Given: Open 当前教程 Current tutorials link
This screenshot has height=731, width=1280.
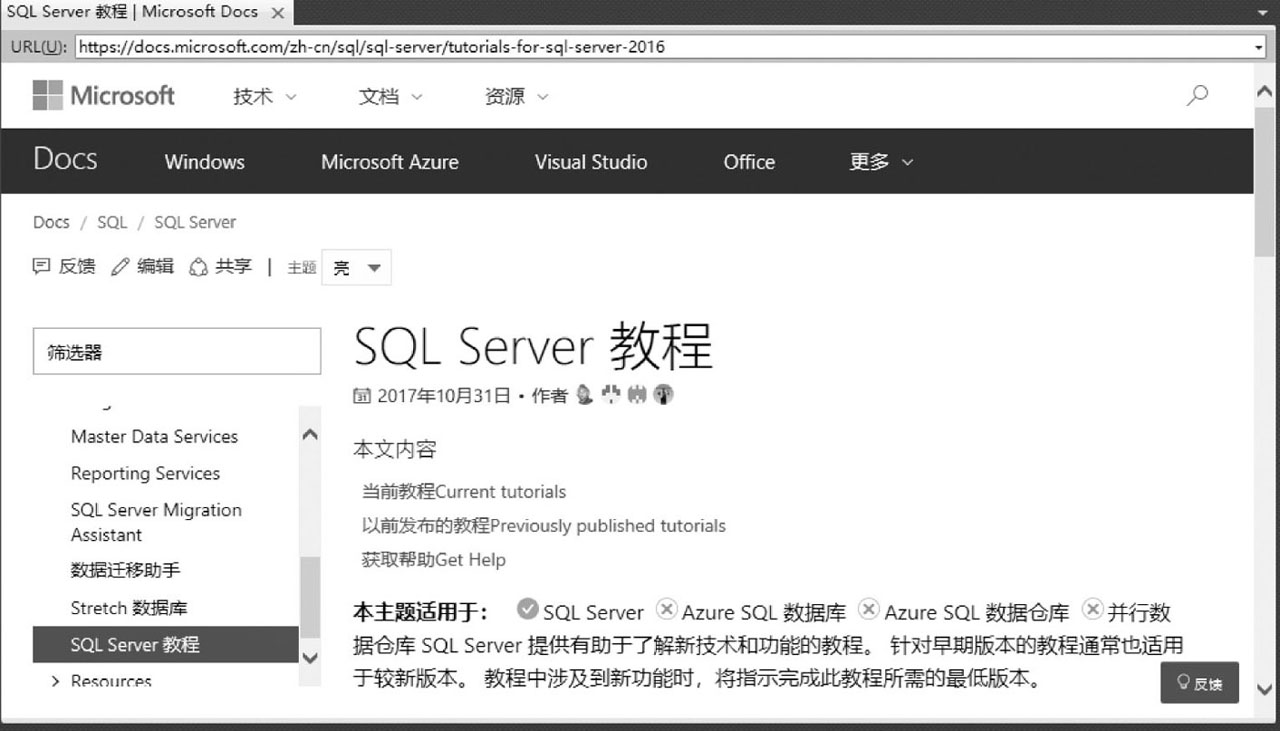Looking at the screenshot, I should click(464, 492).
